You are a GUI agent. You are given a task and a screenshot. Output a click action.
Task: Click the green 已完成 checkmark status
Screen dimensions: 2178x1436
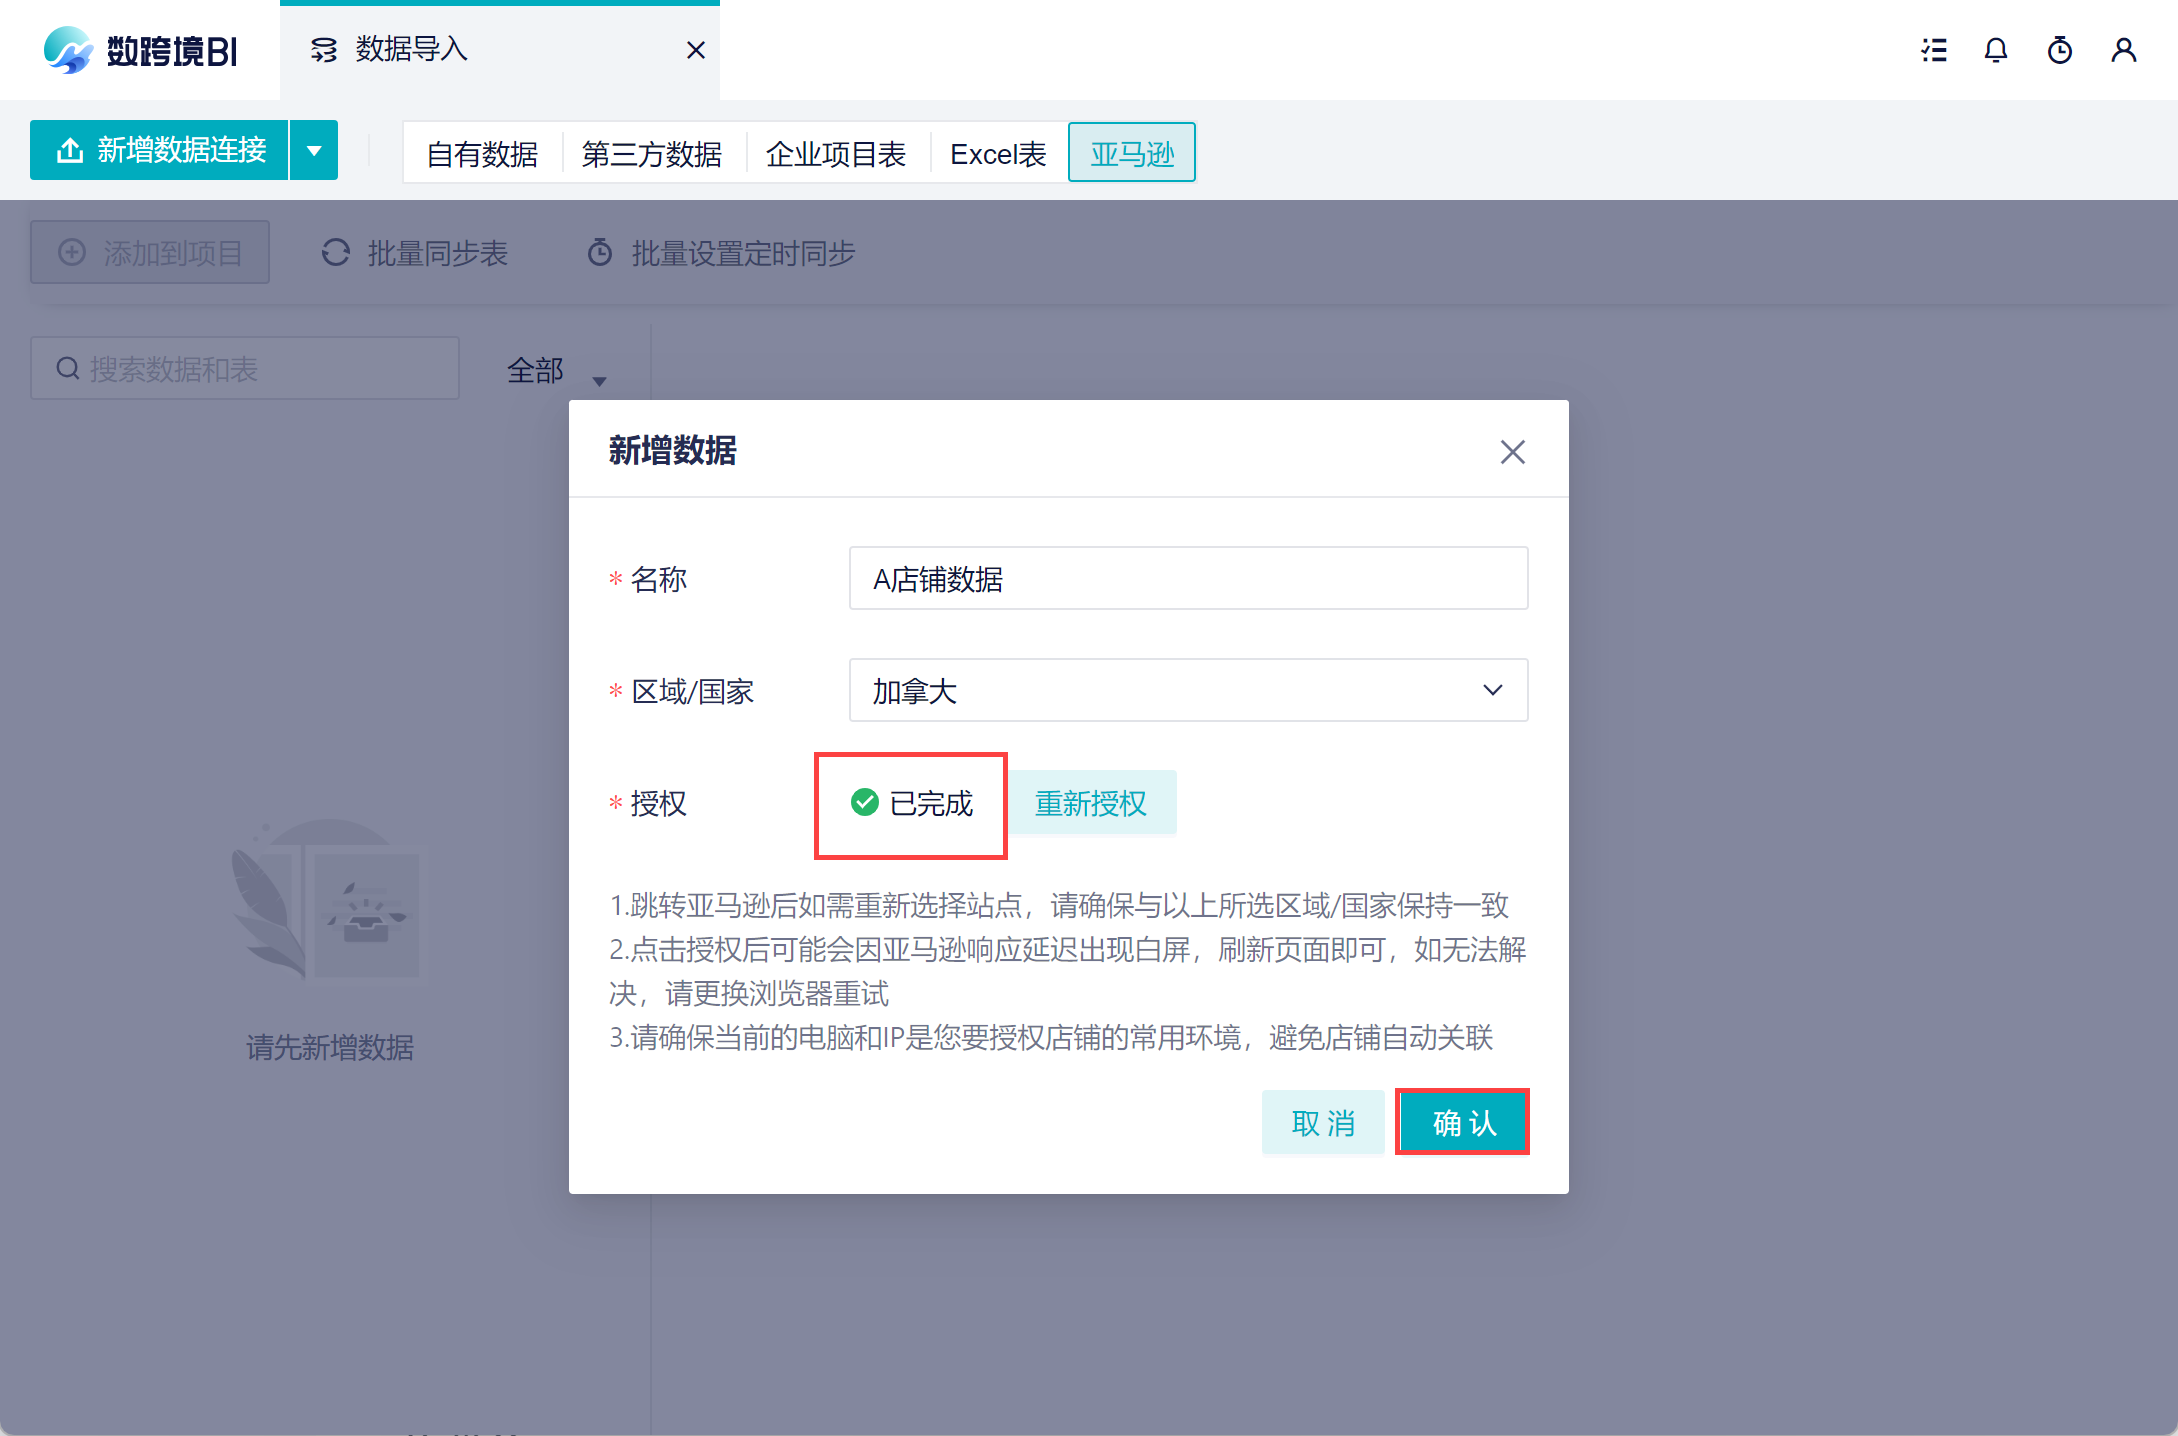[x=864, y=802]
